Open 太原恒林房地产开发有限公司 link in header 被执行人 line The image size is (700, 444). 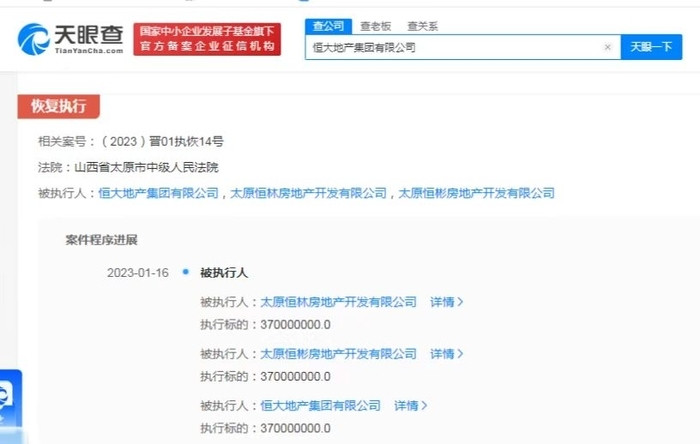(x=308, y=193)
